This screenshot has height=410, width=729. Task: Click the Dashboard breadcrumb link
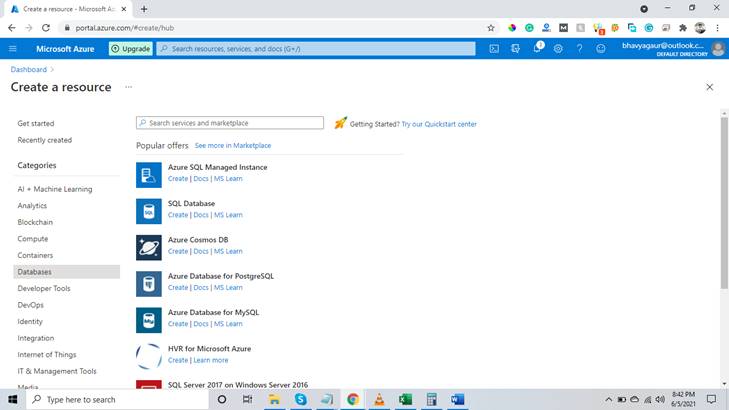[x=28, y=69]
